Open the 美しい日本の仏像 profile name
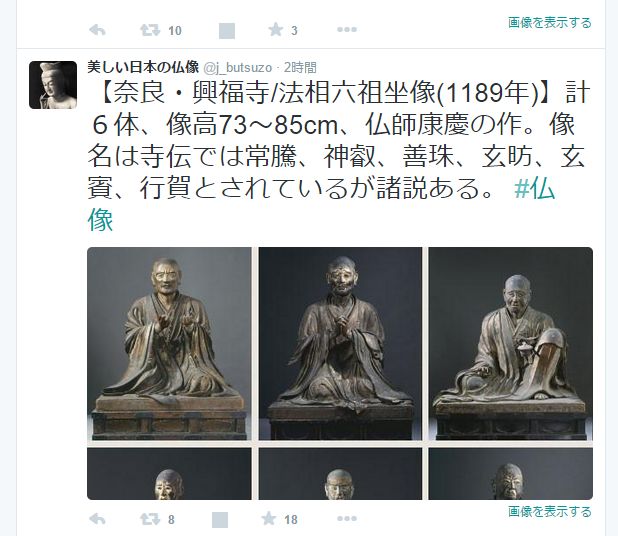Screen dimensions: 618x536 143,67
